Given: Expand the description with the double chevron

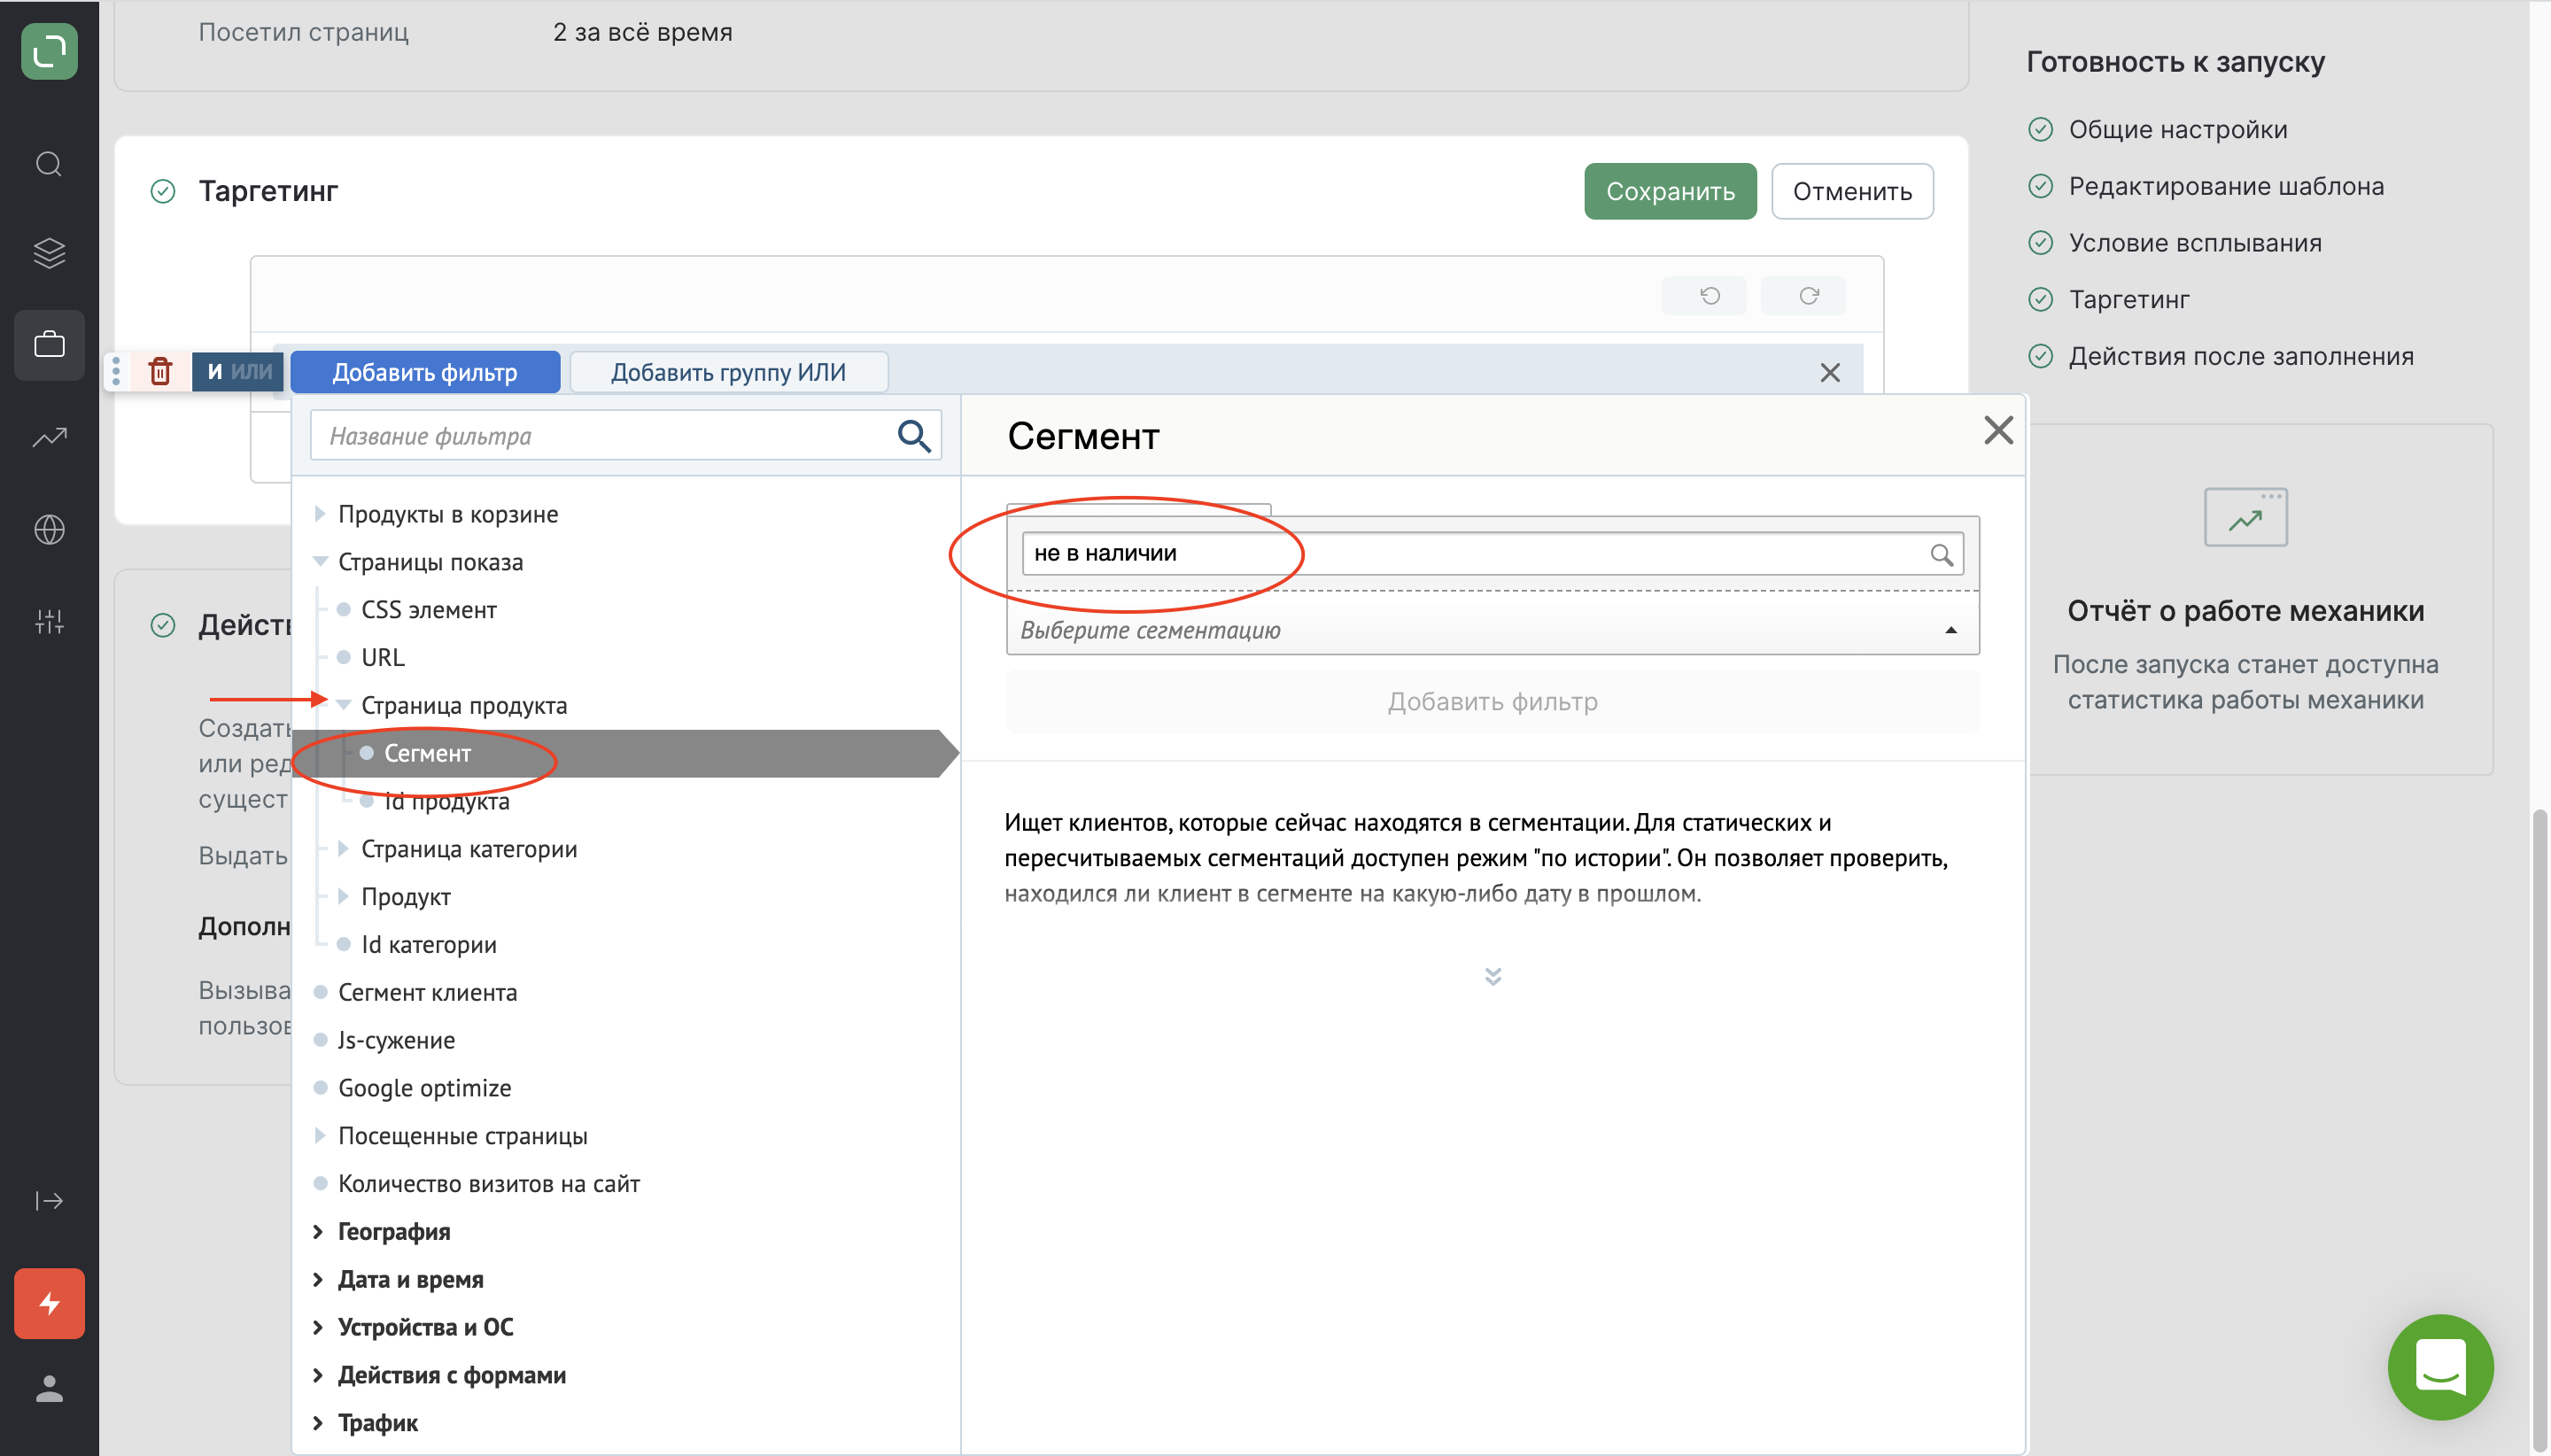Looking at the screenshot, I should point(1492,976).
